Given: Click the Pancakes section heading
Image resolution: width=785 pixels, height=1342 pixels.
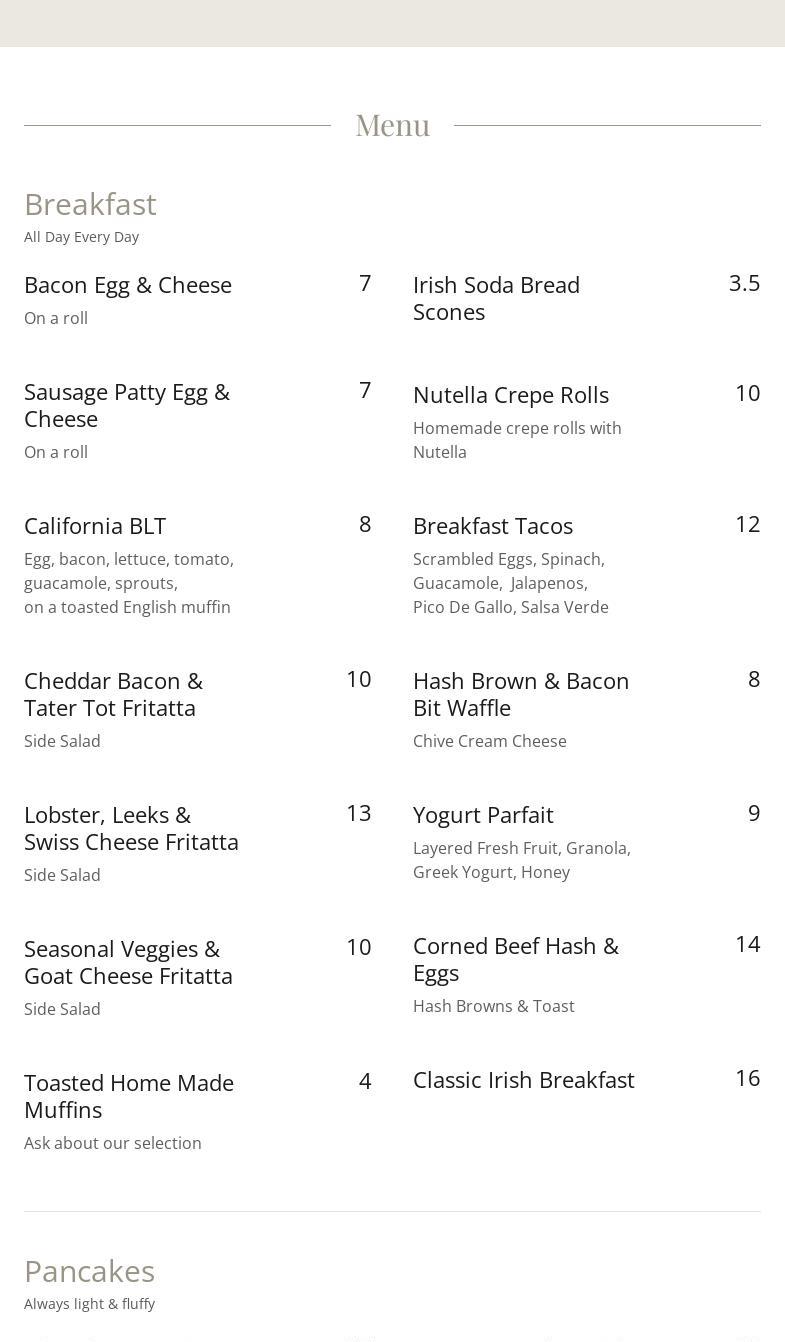Looking at the screenshot, I should tap(89, 1271).
